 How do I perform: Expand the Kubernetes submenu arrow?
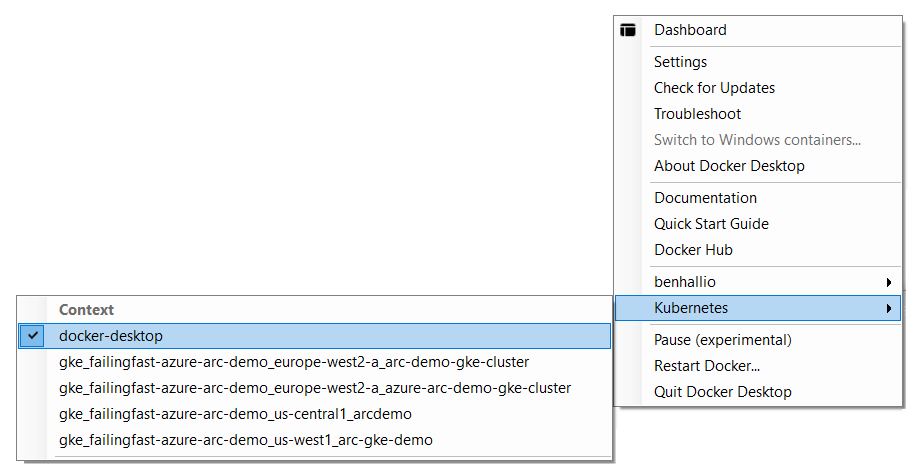point(888,308)
